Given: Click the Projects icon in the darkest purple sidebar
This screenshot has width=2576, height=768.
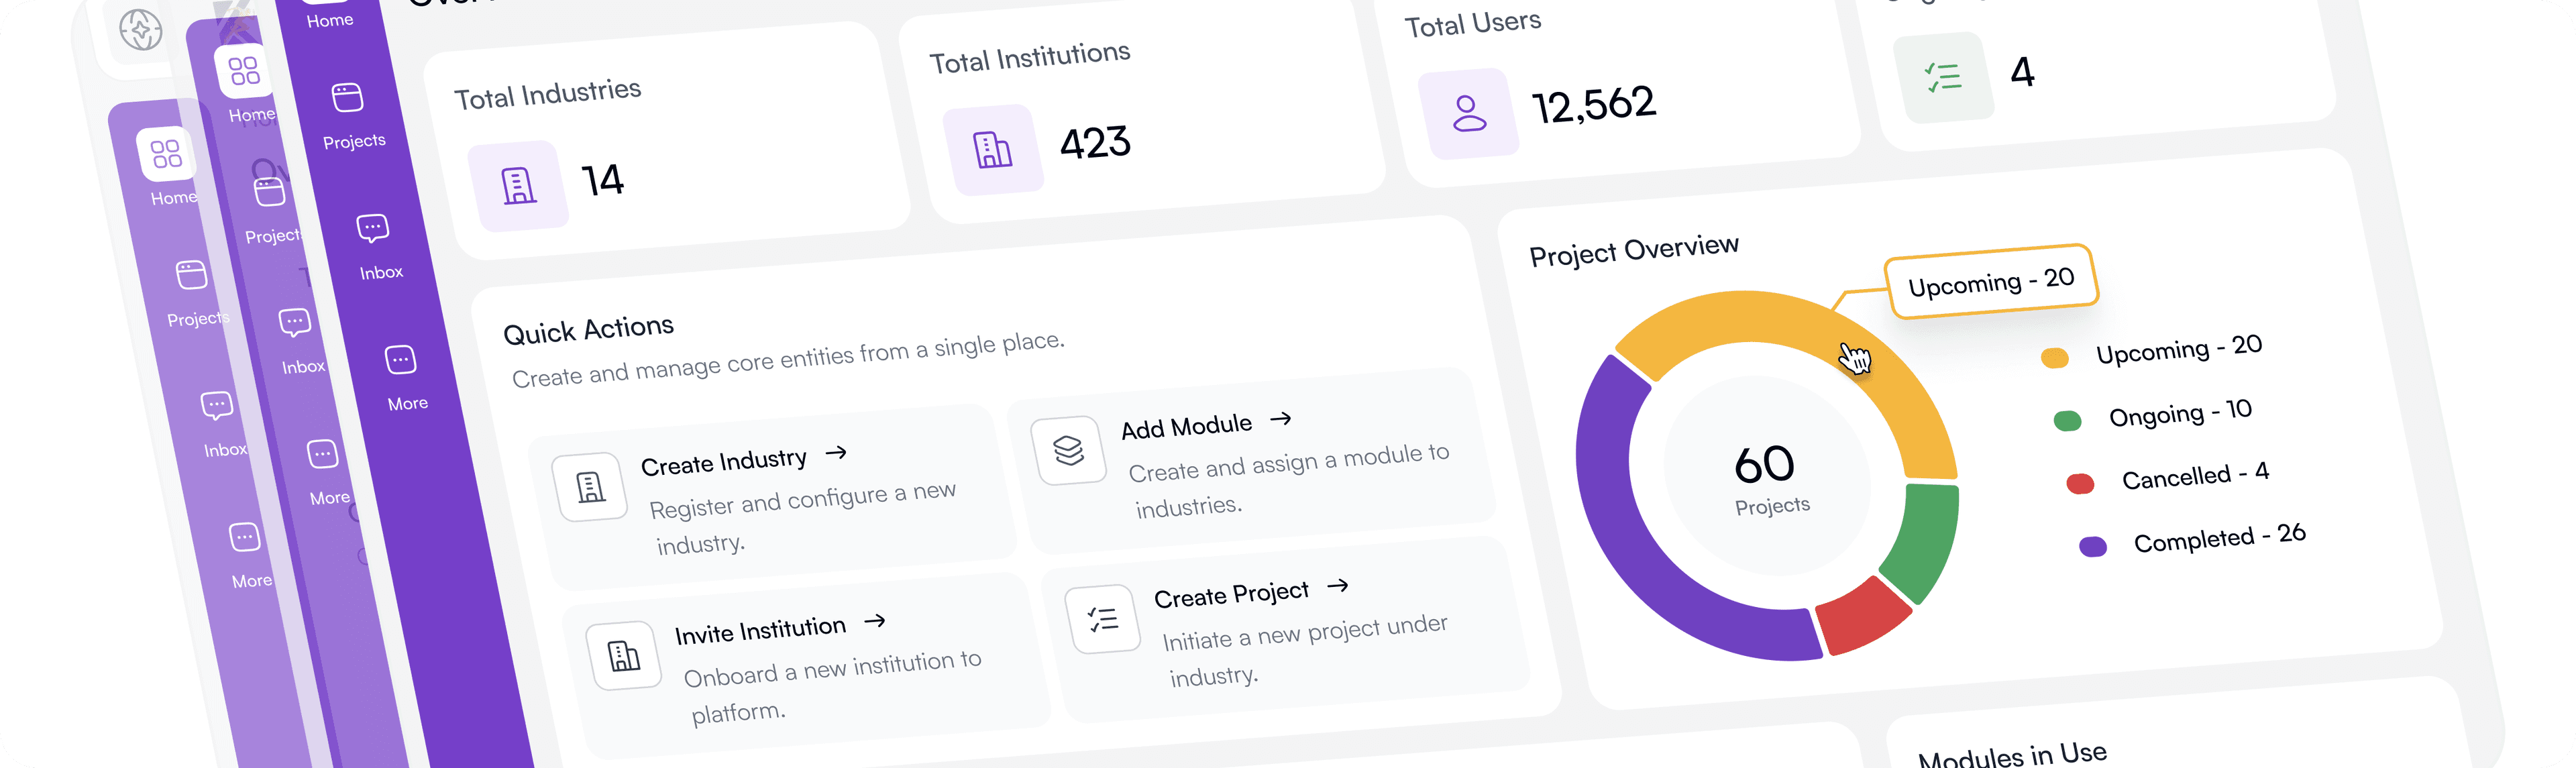Looking at the screenshot, I should pyautogui.click(x=347, y=98).
